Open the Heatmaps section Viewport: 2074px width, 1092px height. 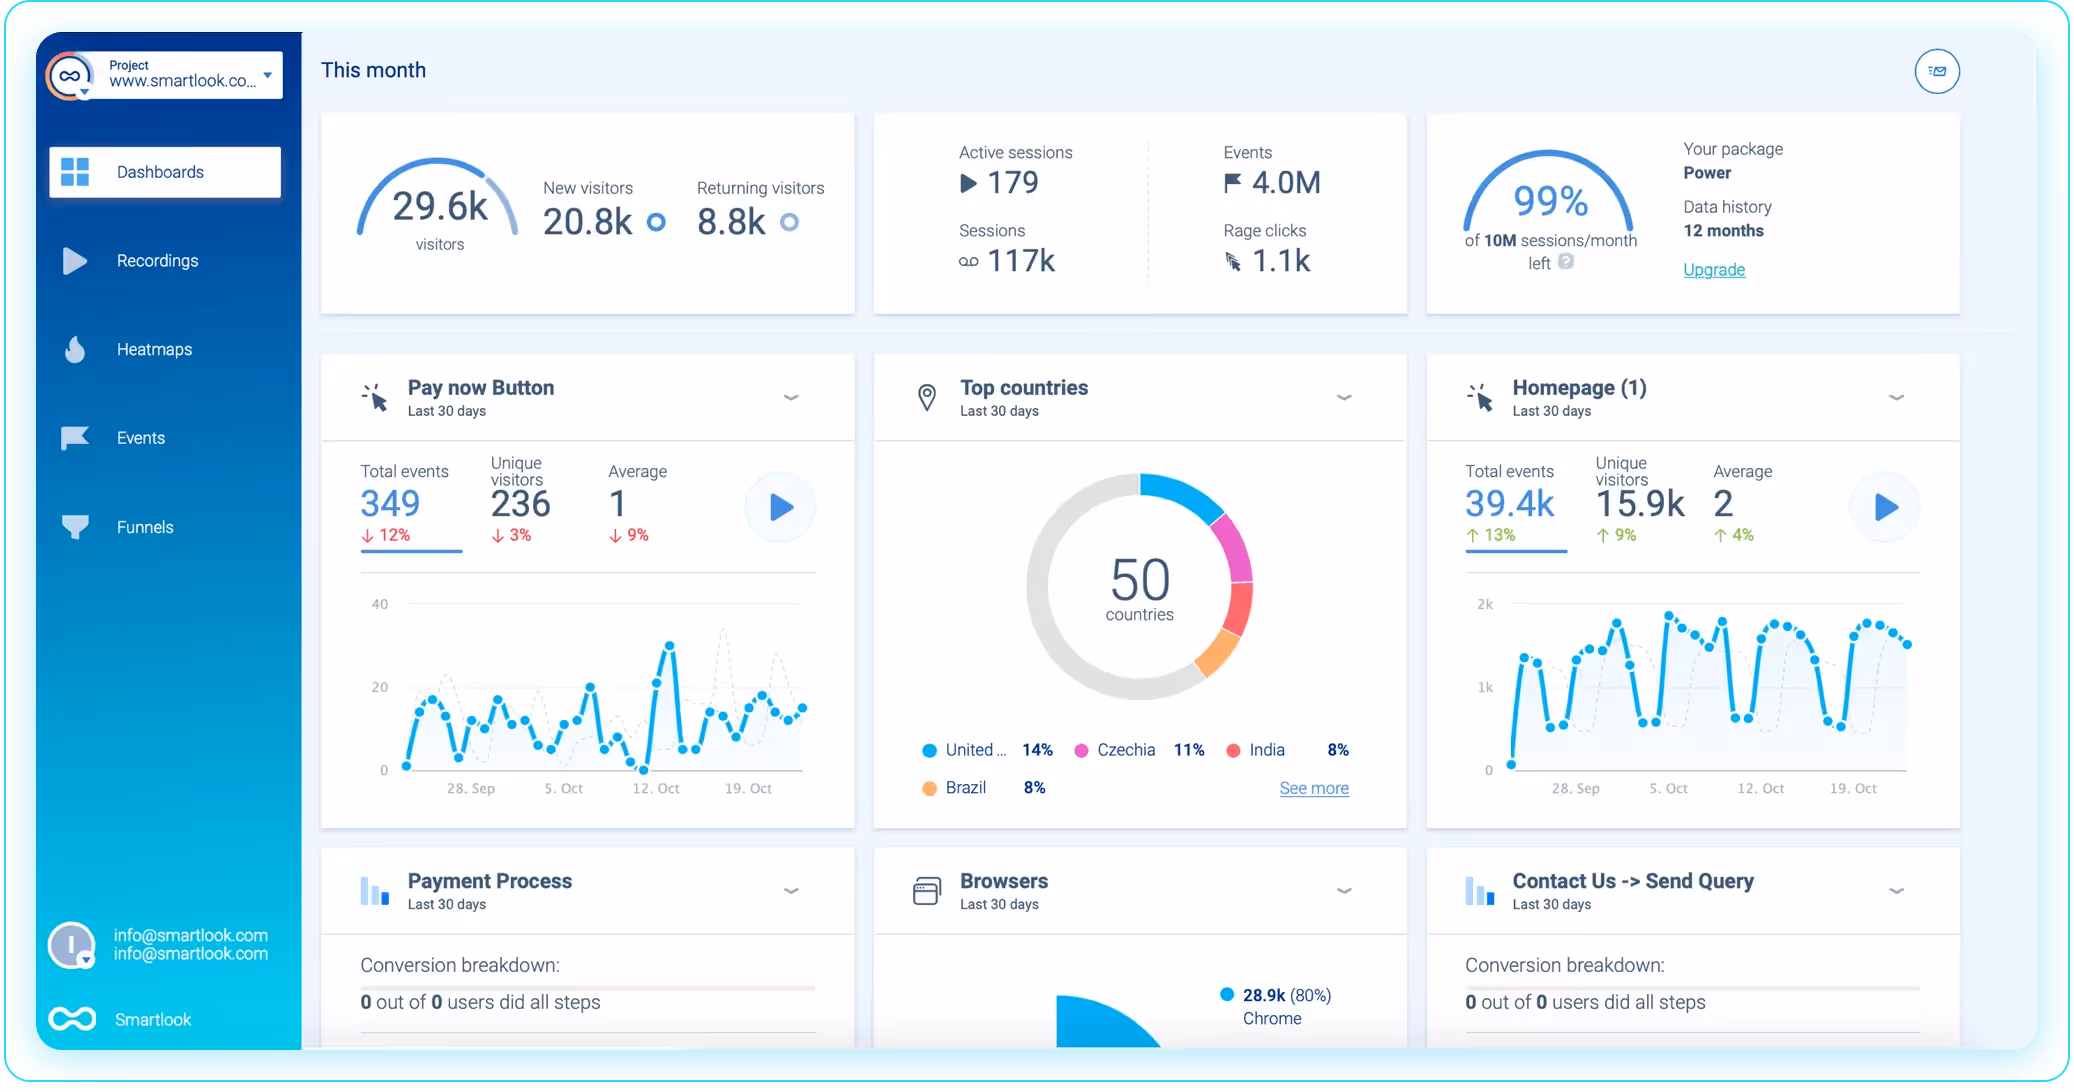tap(153, 350)
